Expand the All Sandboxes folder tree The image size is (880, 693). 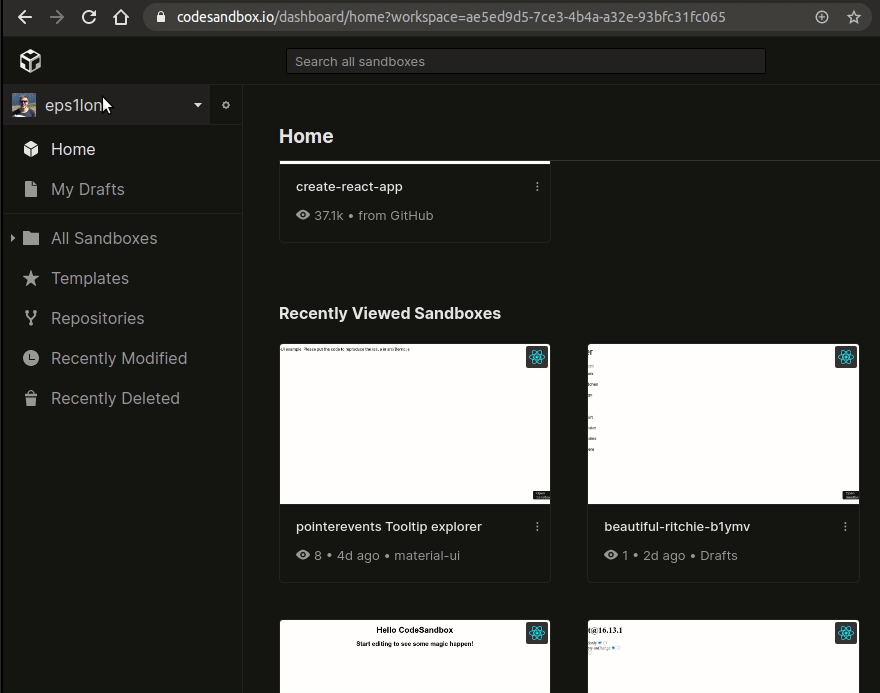point(12,238)
